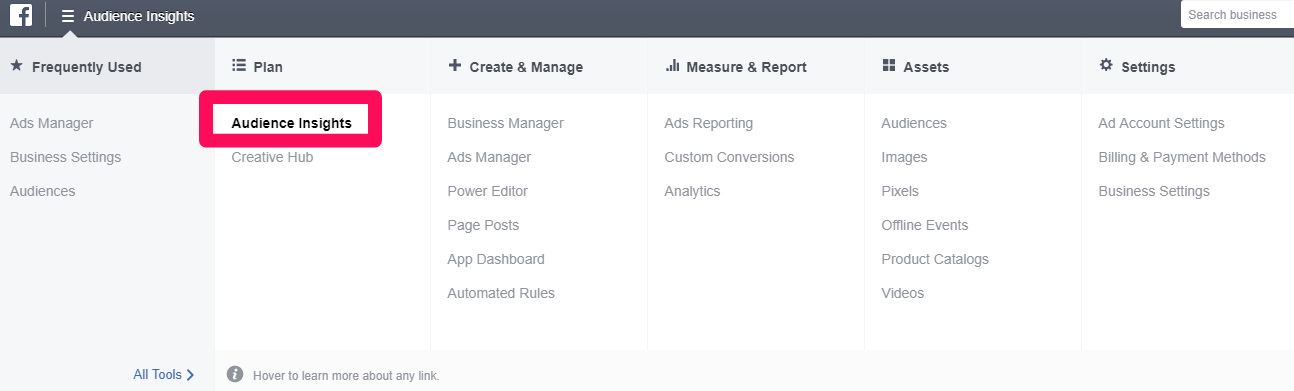
Task: Open Offline Events
Action: click(x=925, y=225)
